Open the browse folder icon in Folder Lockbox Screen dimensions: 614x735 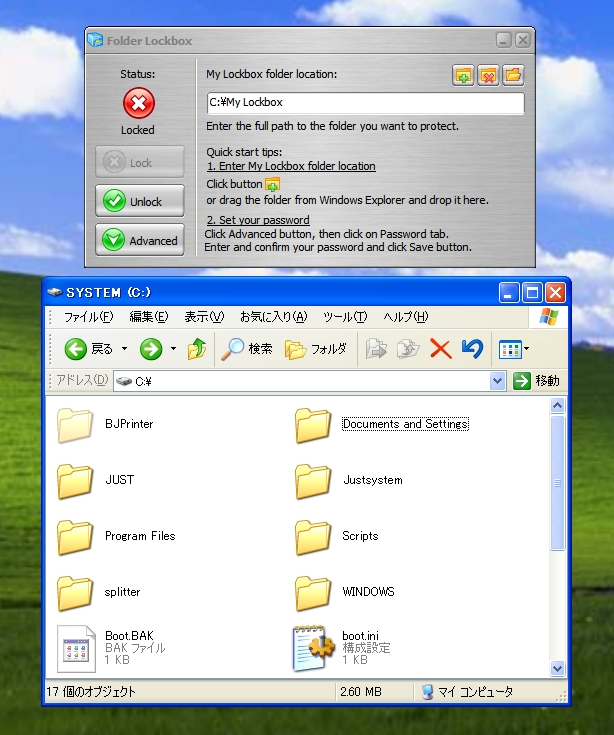513,75
